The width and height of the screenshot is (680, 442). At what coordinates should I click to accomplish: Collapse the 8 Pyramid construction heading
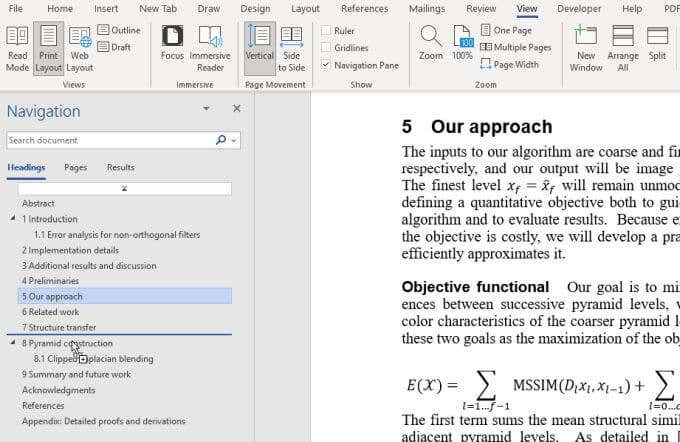13,343
